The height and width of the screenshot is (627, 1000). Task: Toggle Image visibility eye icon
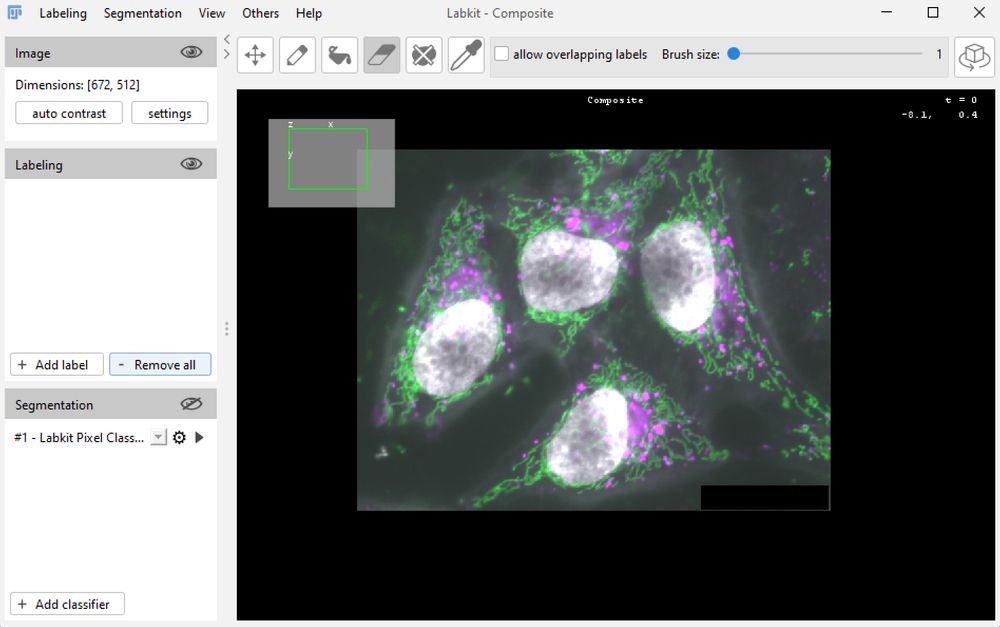click(191, 53)
